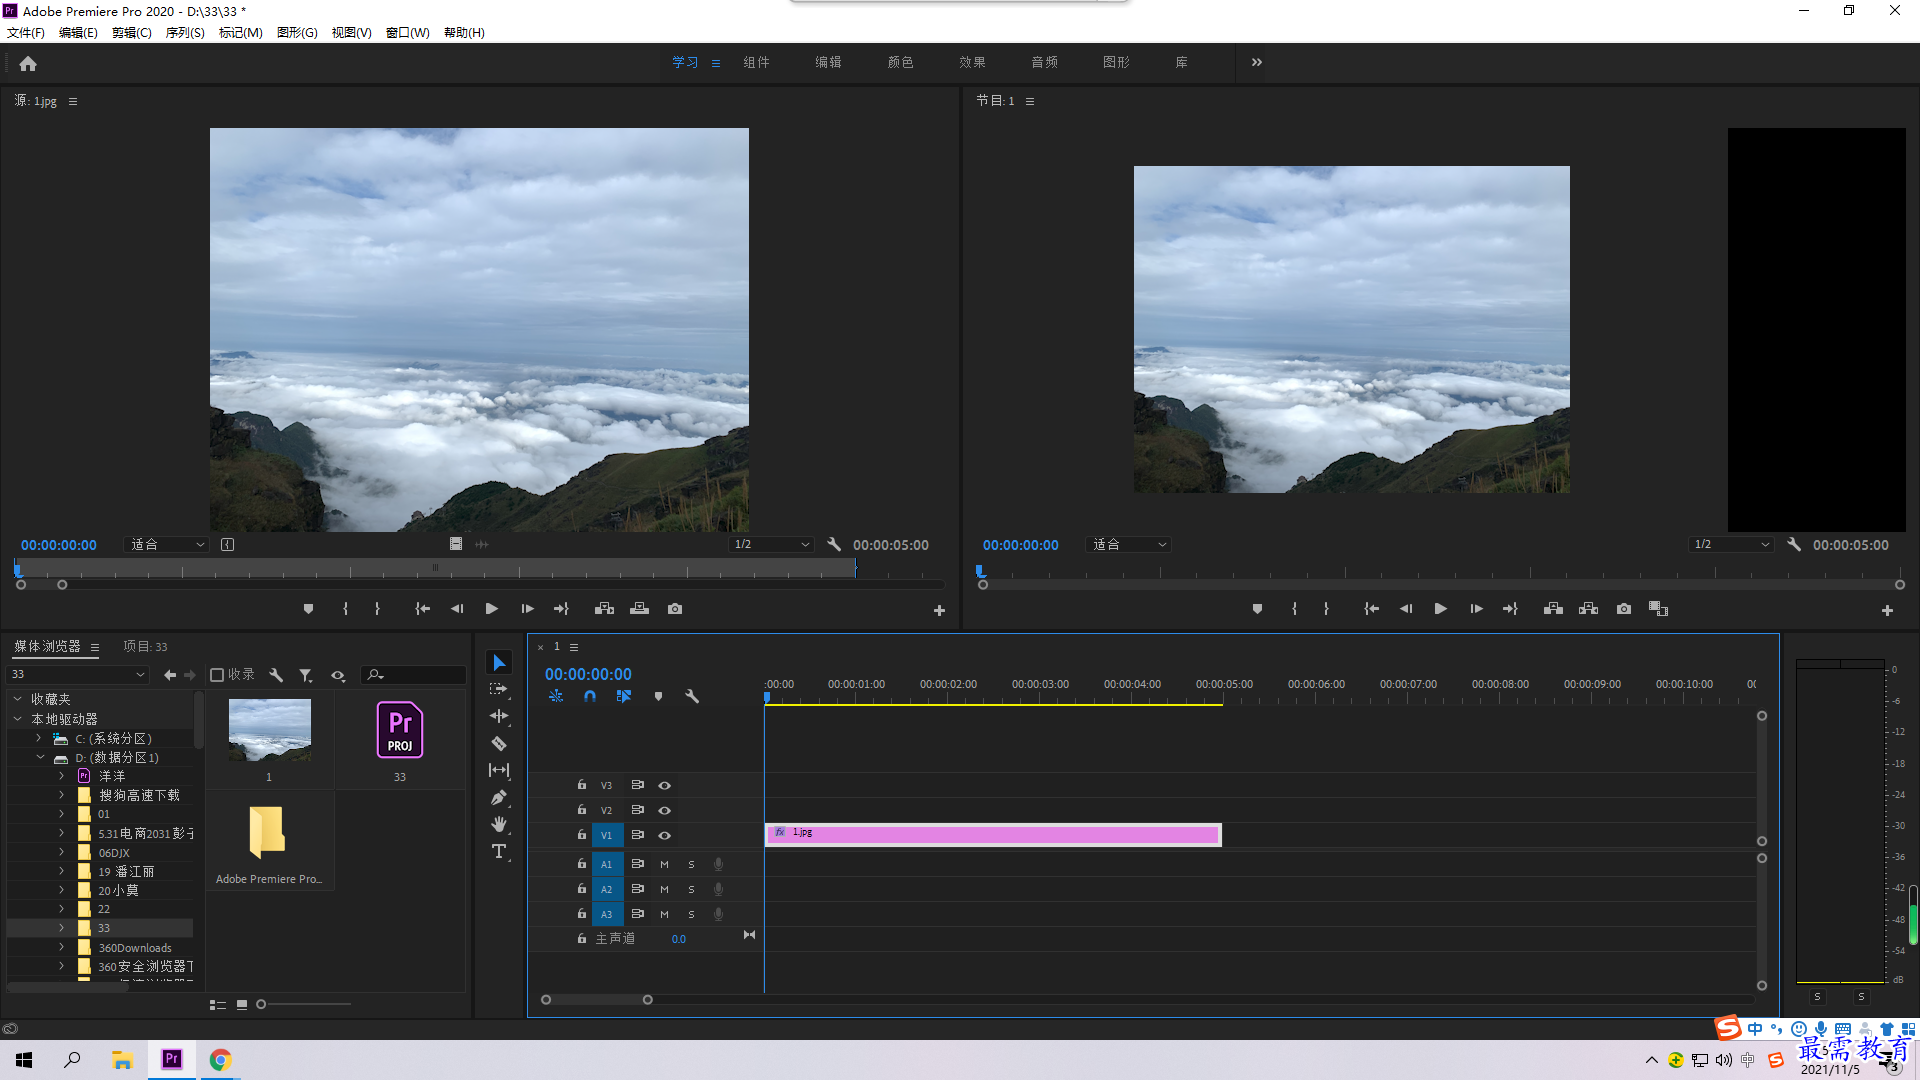Switch to 效果 workspace tab
The image size is (1920, 1080).
click(x=972, y=62)
